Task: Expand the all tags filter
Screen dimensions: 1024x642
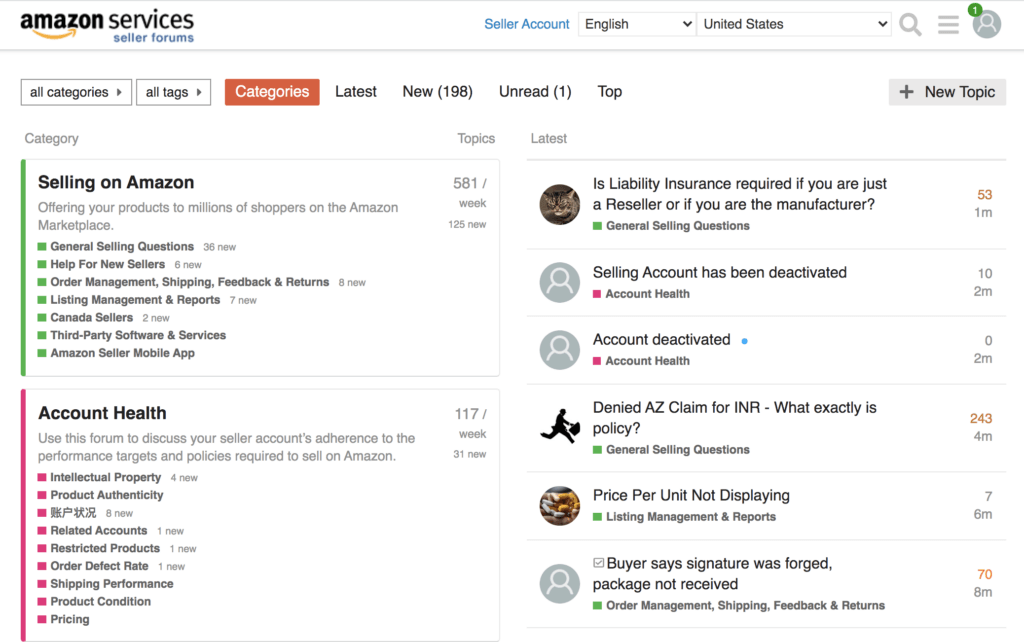Action: coord(174,92)
